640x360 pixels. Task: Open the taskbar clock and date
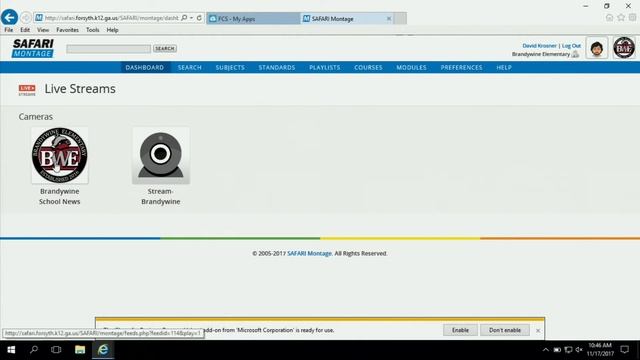tap(600, 350)
